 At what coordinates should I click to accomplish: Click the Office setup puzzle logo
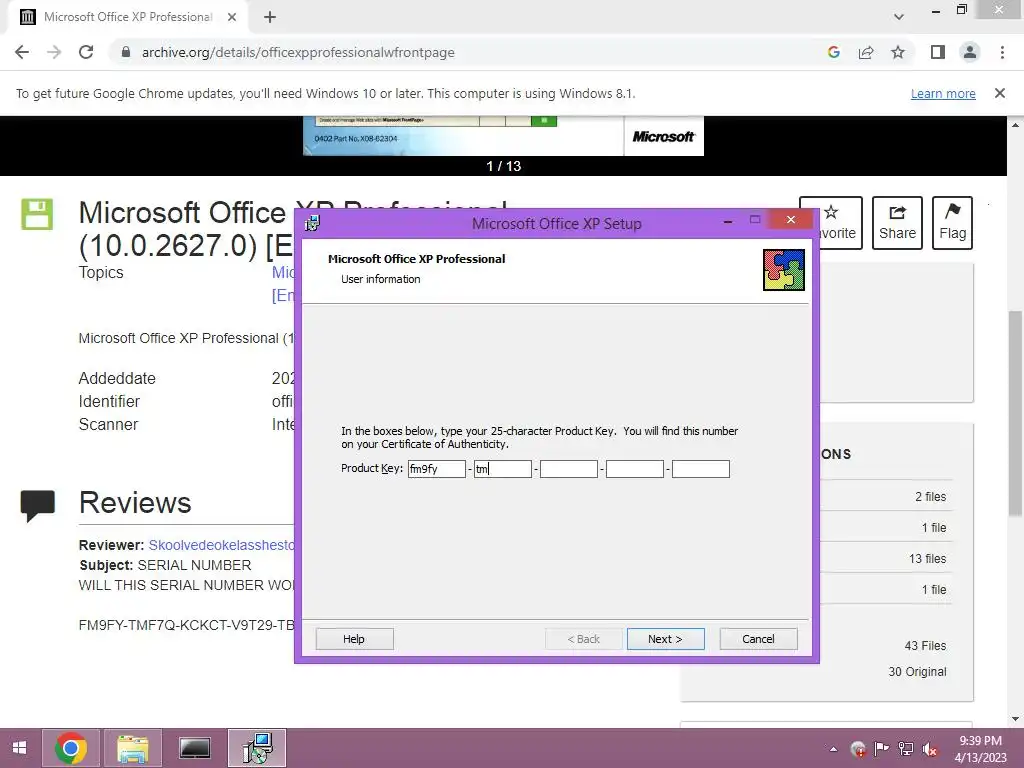coord(784,270)
